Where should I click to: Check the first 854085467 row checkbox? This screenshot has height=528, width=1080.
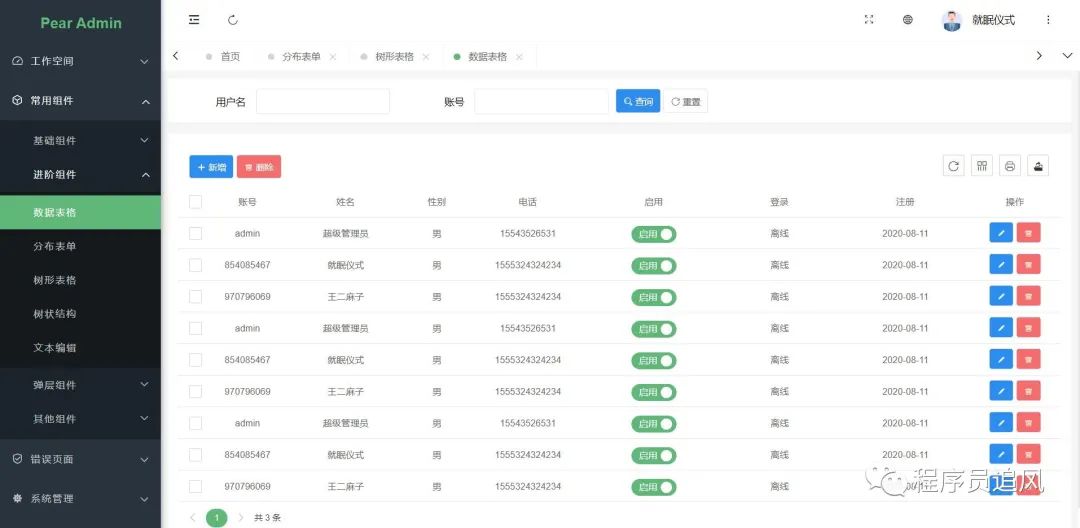click(x=196, y=265)
